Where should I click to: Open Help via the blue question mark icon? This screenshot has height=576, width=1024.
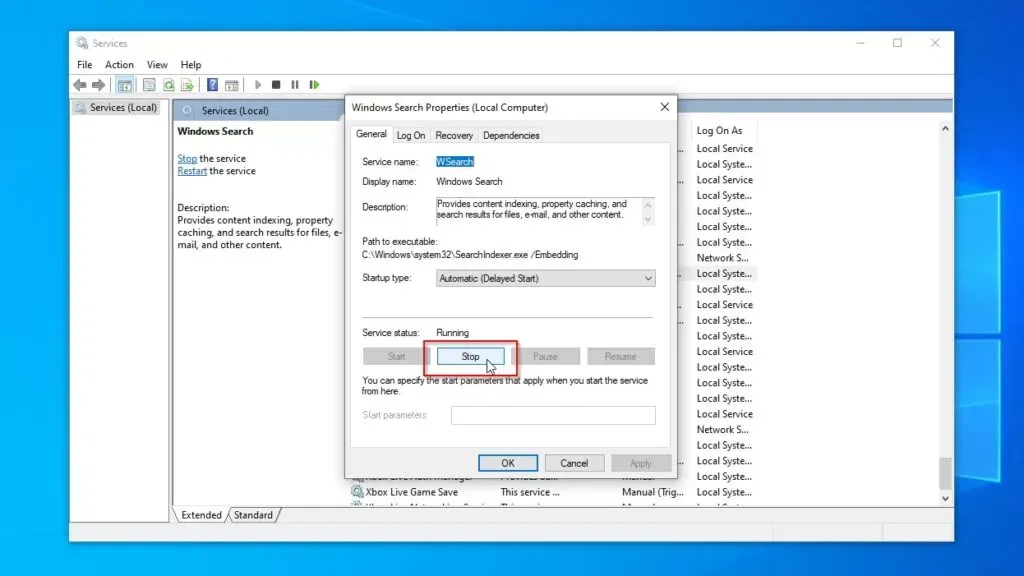tap(213, 85)
